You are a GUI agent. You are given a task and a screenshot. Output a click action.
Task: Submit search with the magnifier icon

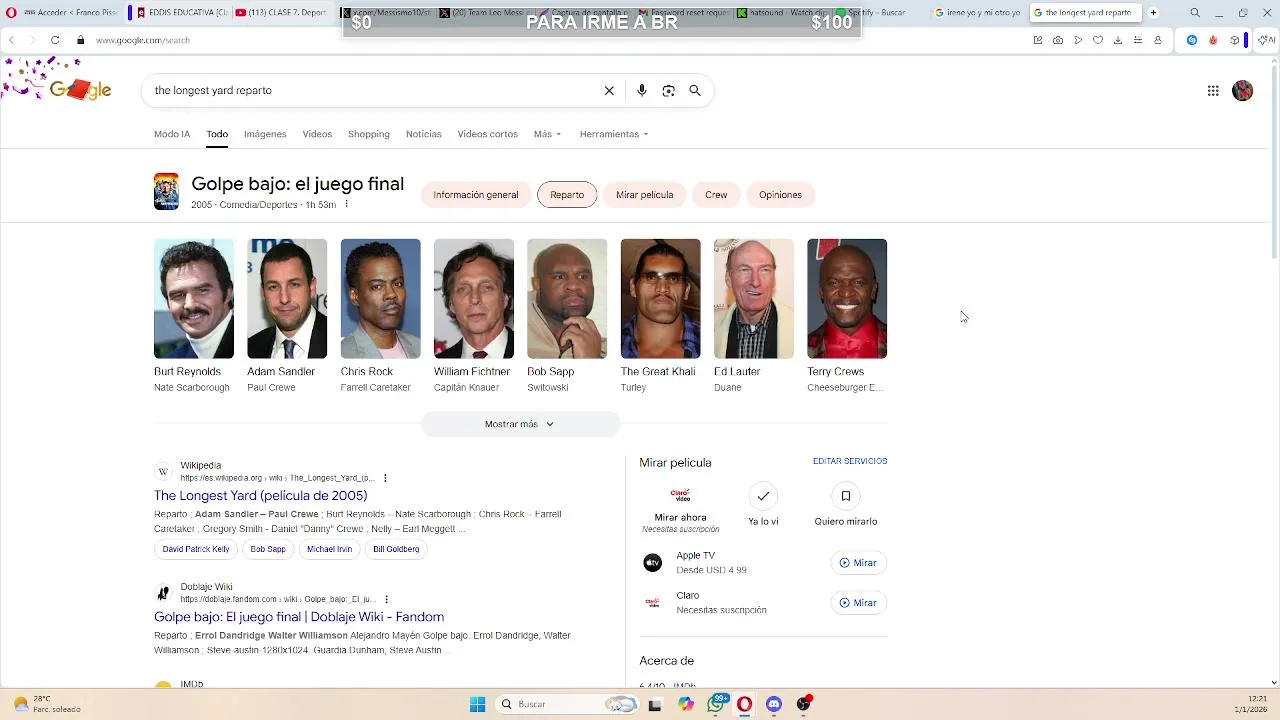(695, 90)
